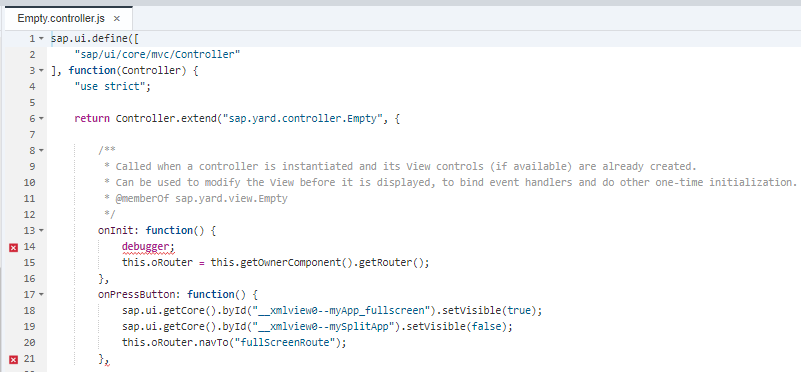Click line number 5 in the gutter
Screen dimensions: 801x372
(x=32, y=102)
